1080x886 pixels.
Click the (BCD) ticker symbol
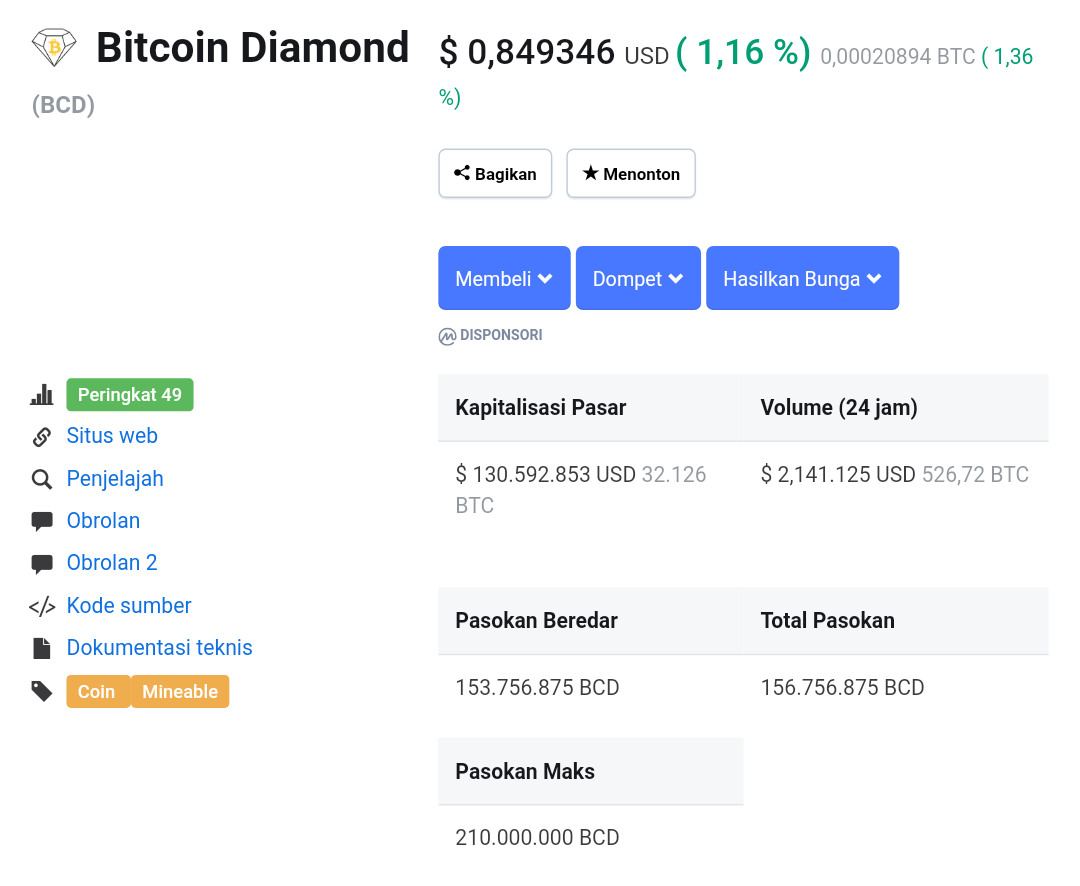pyautogui.click(x=63, y=105)
